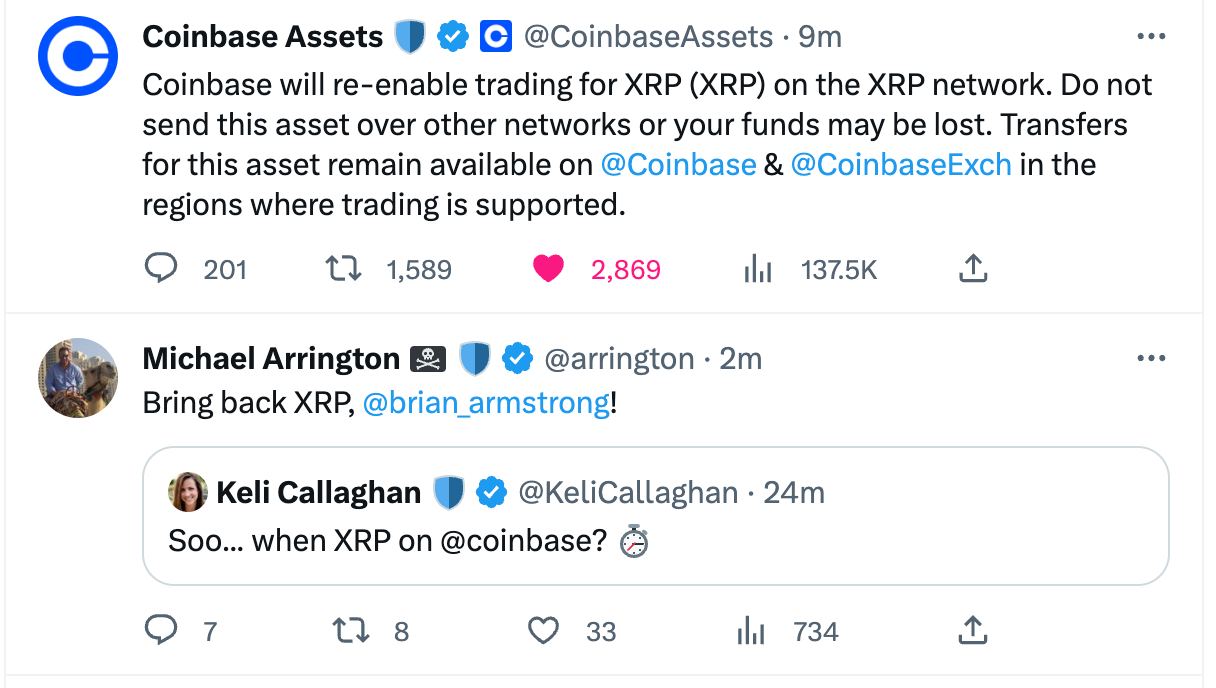Click the Coinbase Assets display name
1216x688 pixels.
tap(262, 37)
